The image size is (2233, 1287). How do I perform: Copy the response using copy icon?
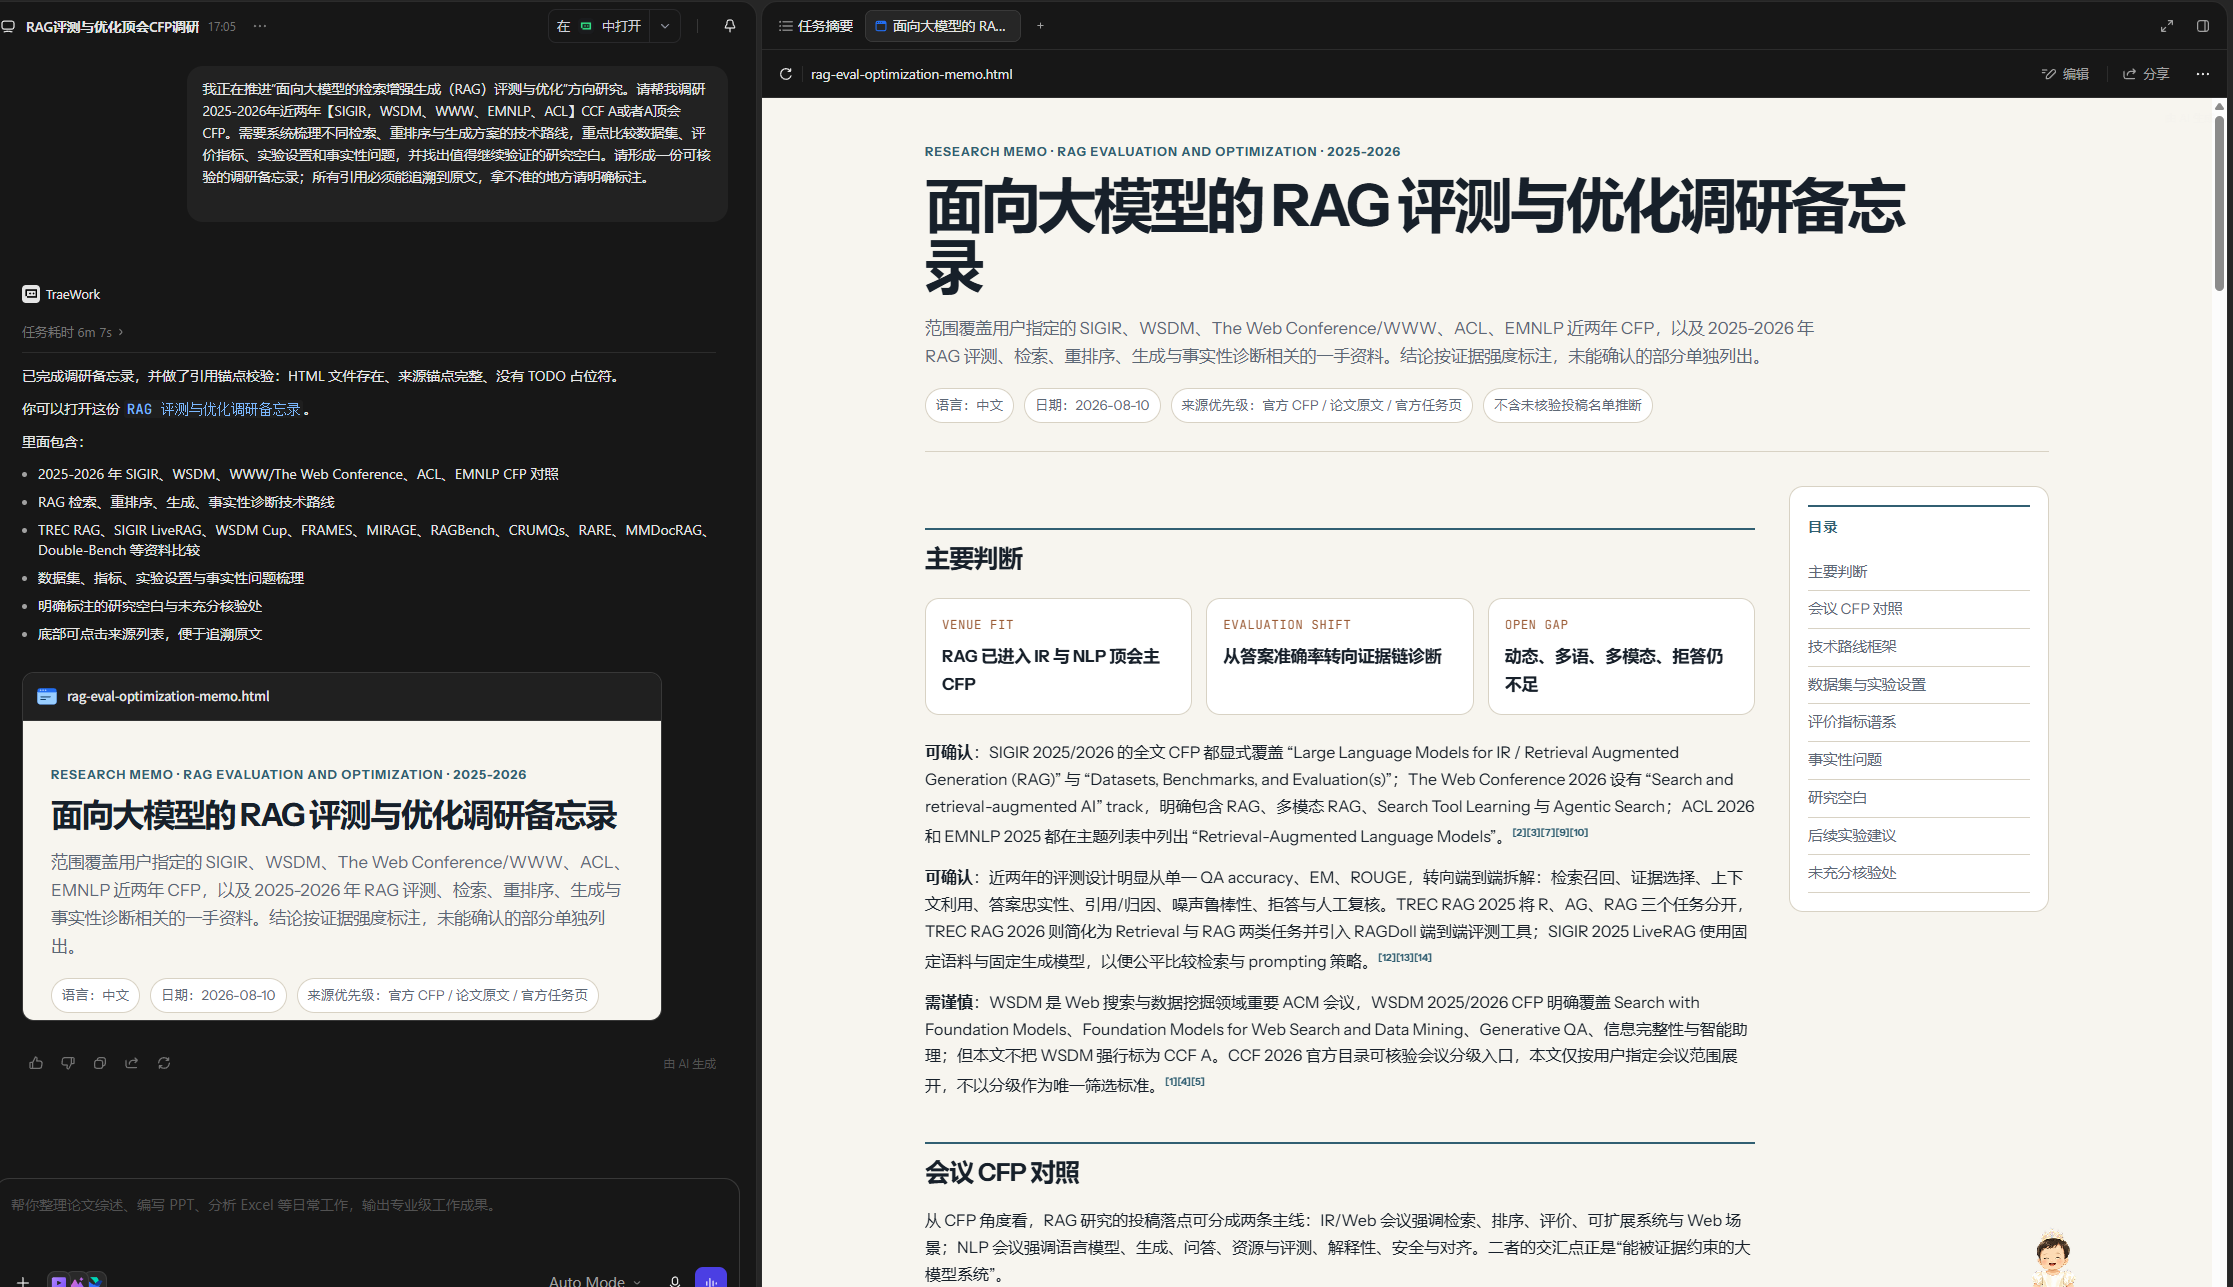tap(100, 1063)
